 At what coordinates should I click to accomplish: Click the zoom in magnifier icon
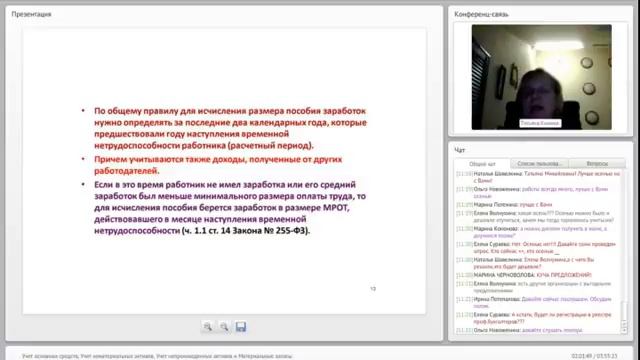(x=208, y=327)
